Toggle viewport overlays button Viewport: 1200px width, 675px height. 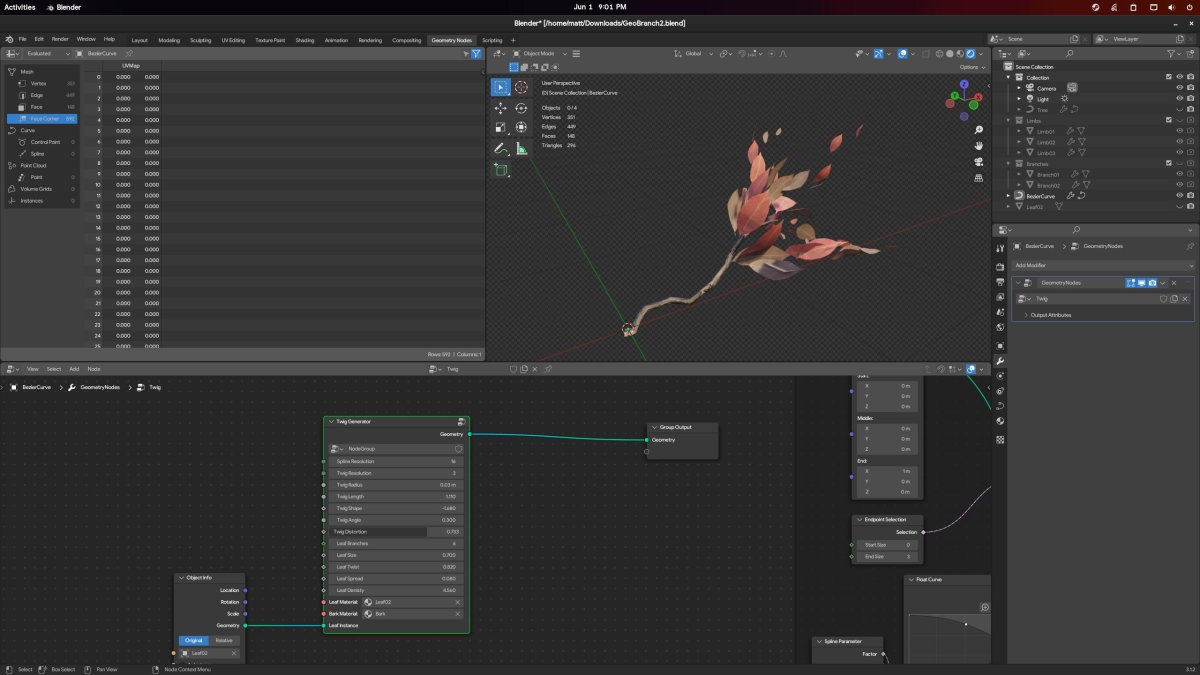tap(902, 53)
